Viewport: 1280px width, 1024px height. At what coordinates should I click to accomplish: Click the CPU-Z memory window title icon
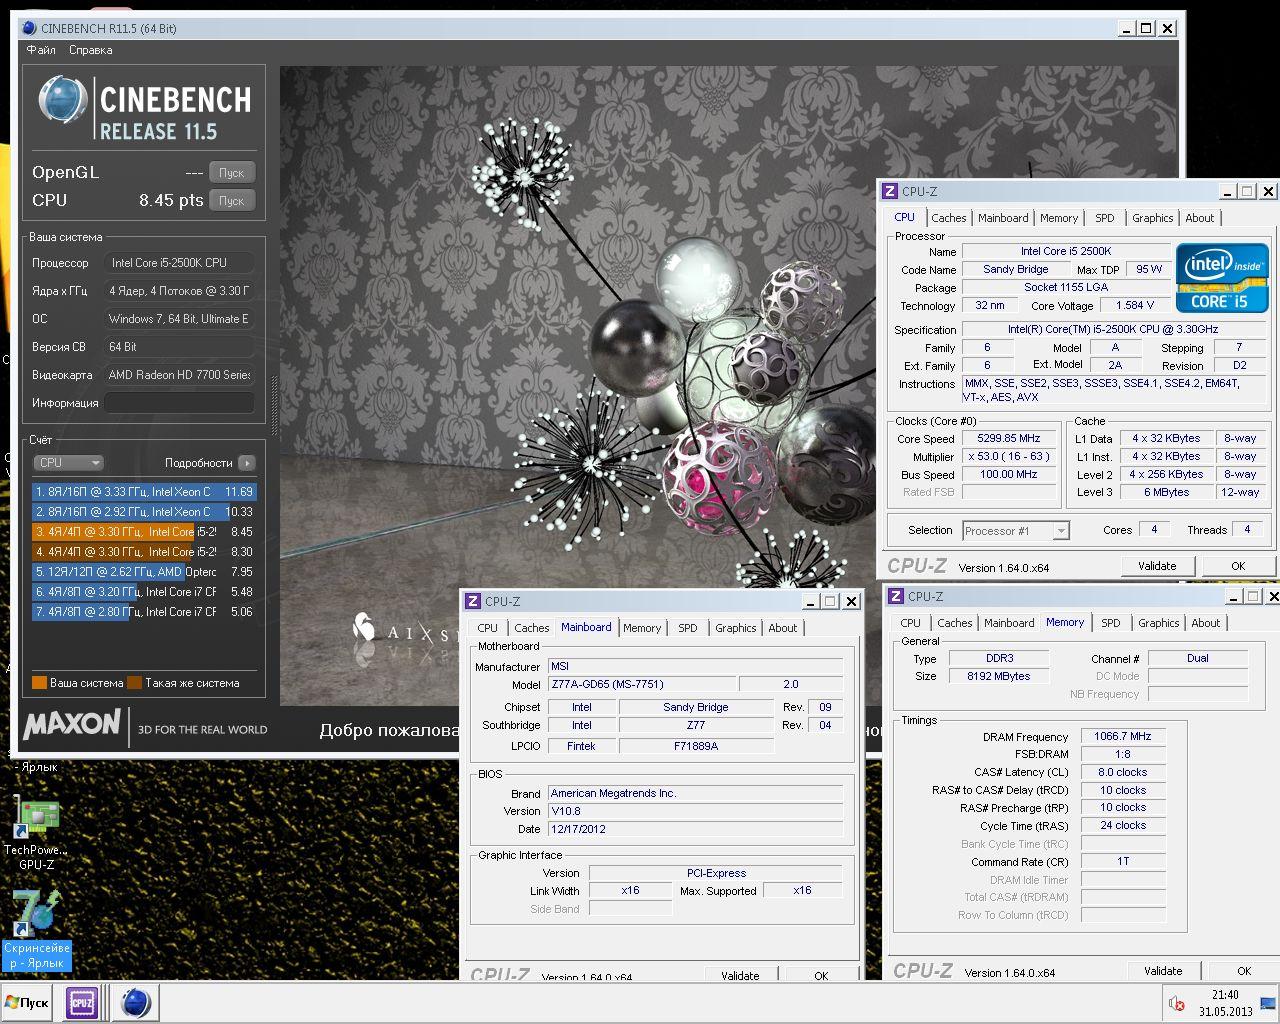click(896, 596)
